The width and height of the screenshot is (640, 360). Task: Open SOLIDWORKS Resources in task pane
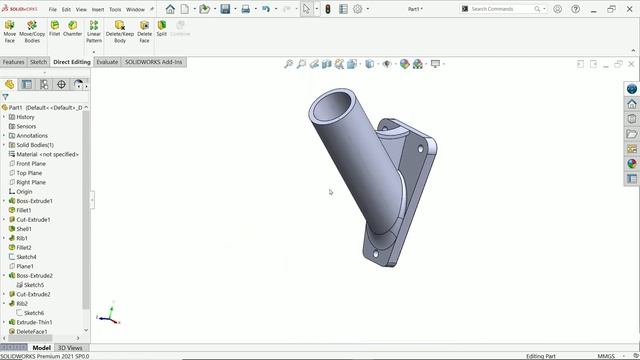coord(632,104)
